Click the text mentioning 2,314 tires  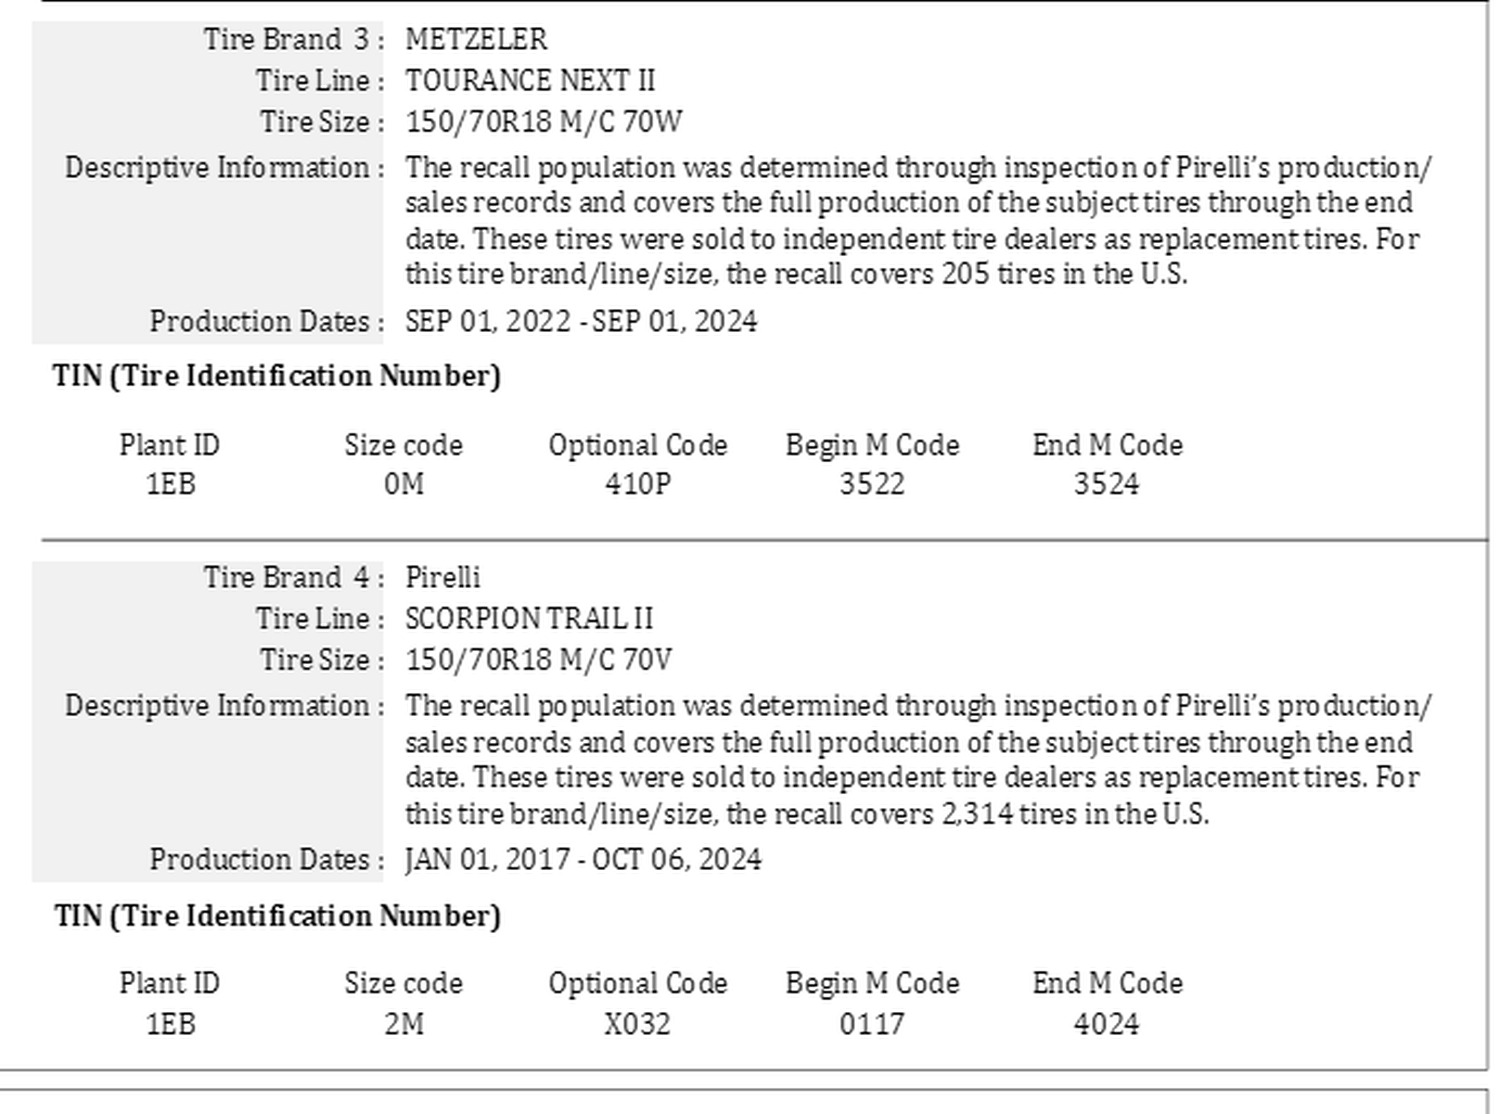click(x=807, y=814)
